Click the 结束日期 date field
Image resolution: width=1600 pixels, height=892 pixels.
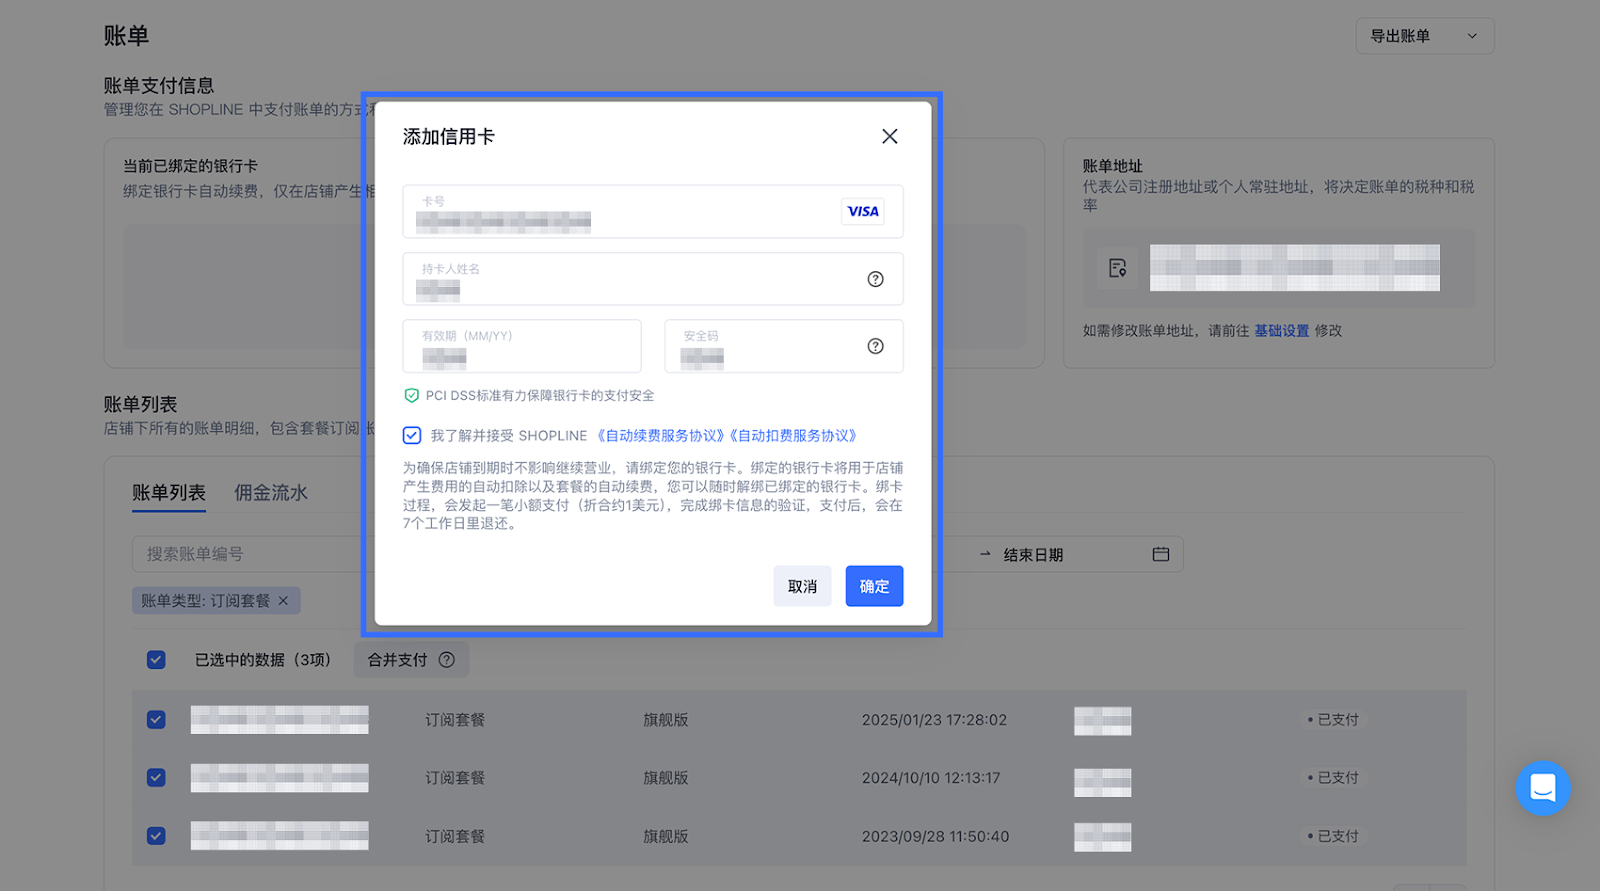[1033, 555]
